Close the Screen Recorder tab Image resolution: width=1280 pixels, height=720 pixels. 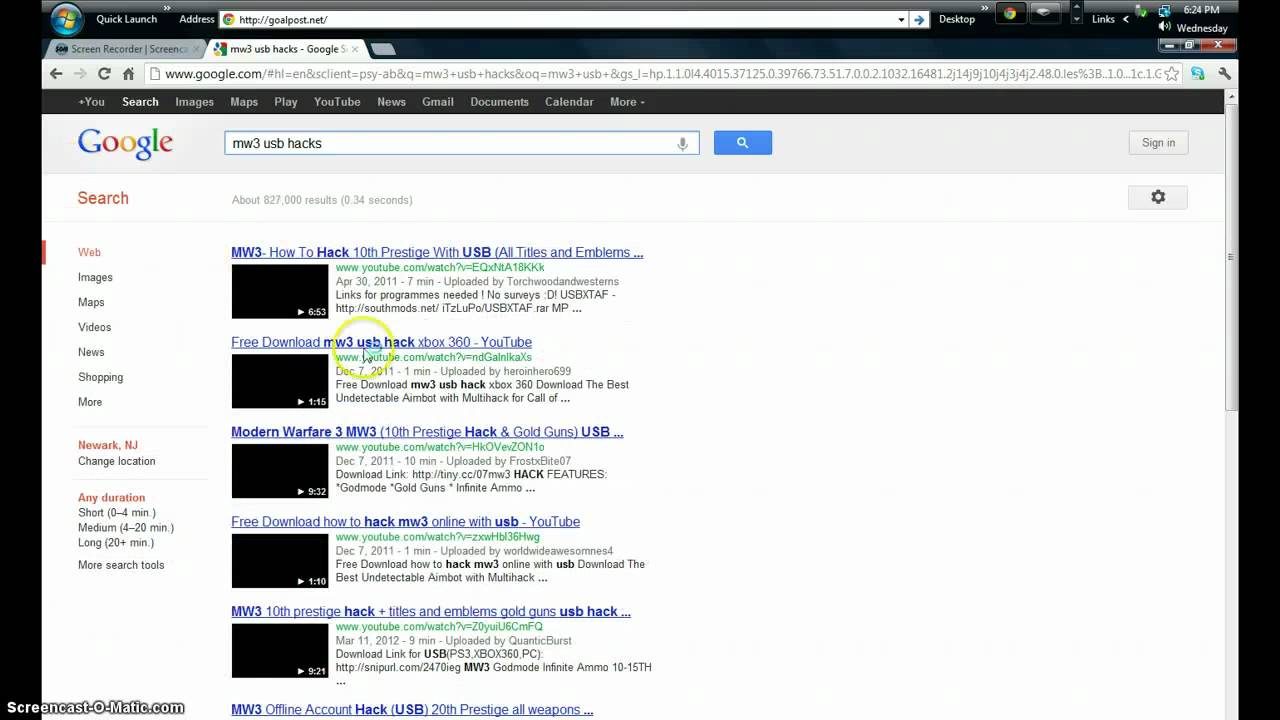pyautogui.click(x=196, y=48)
